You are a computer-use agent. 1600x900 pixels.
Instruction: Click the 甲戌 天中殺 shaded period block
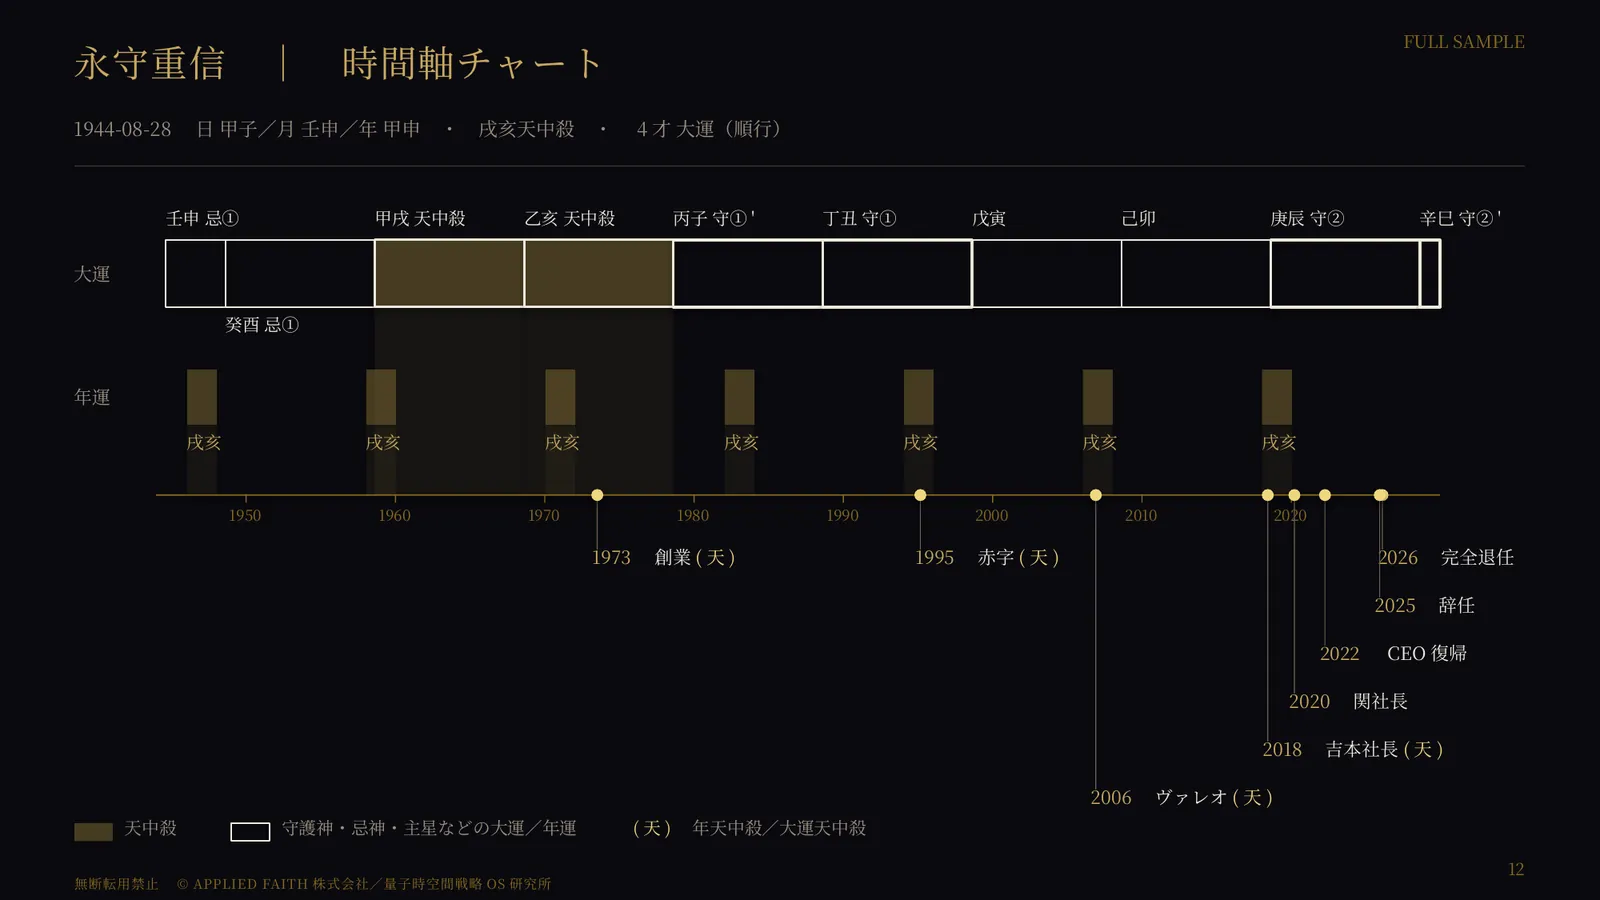tap(449, 273)
